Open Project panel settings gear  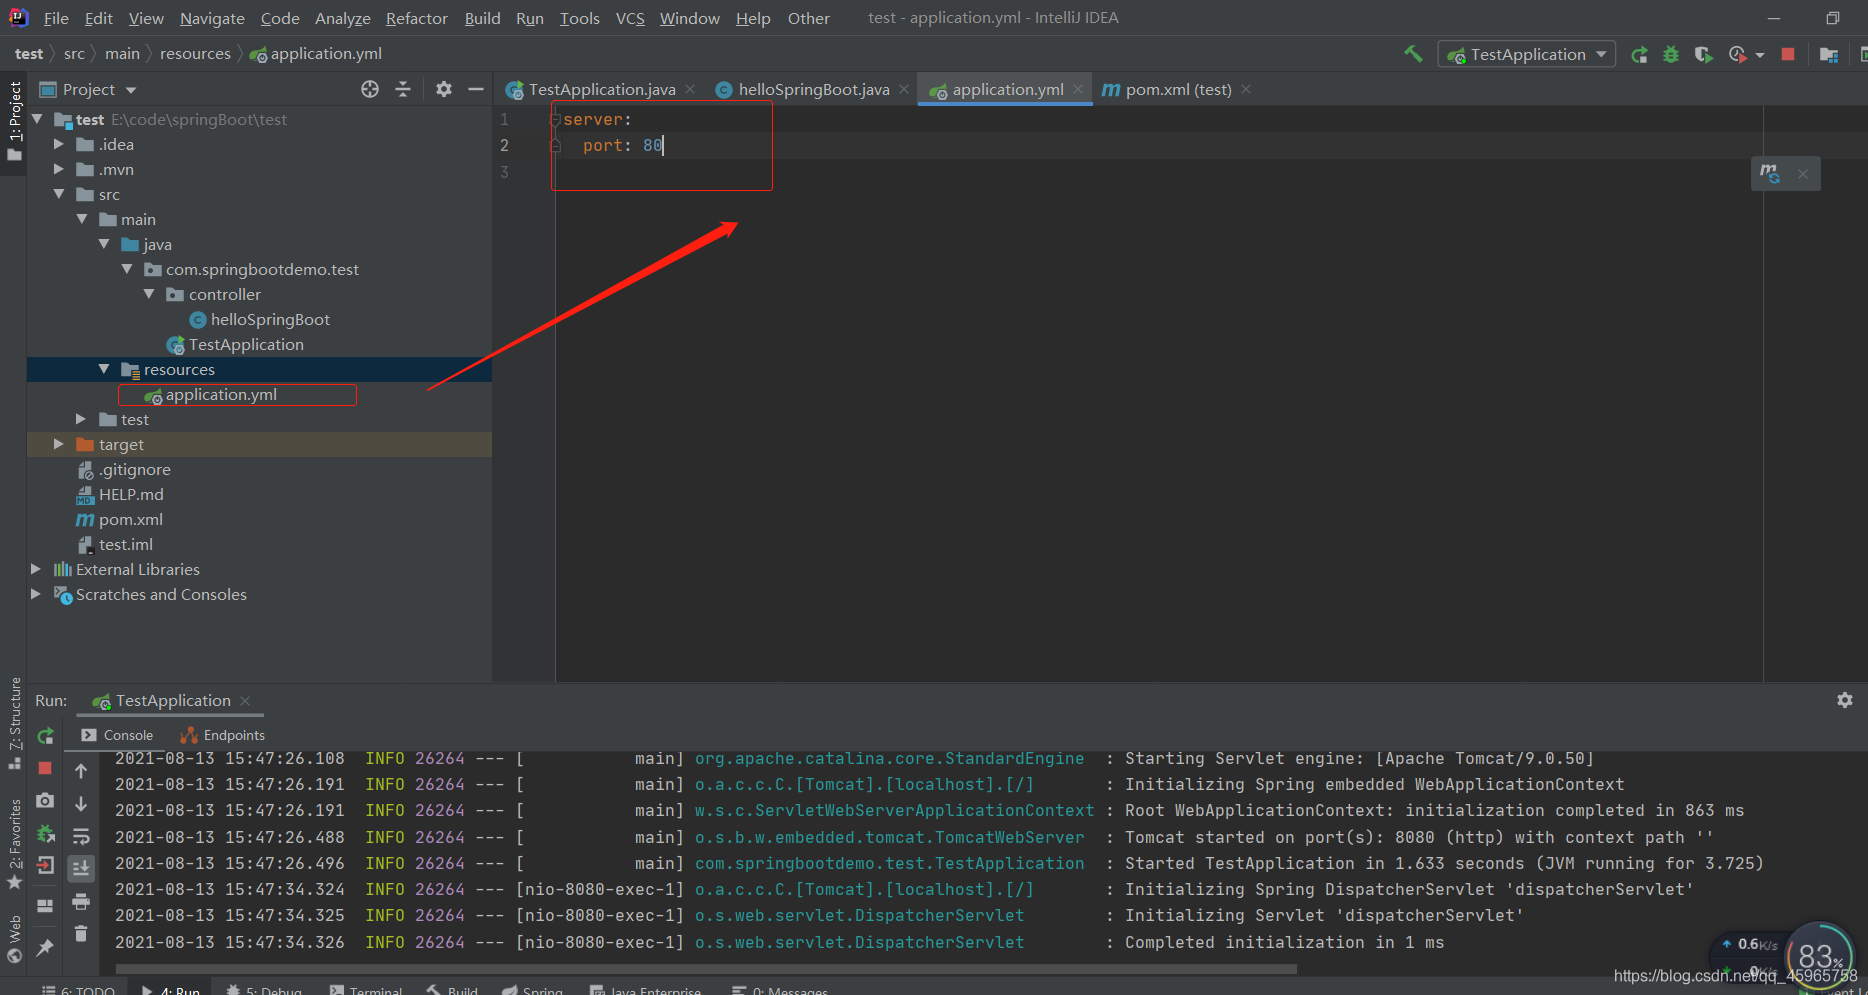coord(444,89)
